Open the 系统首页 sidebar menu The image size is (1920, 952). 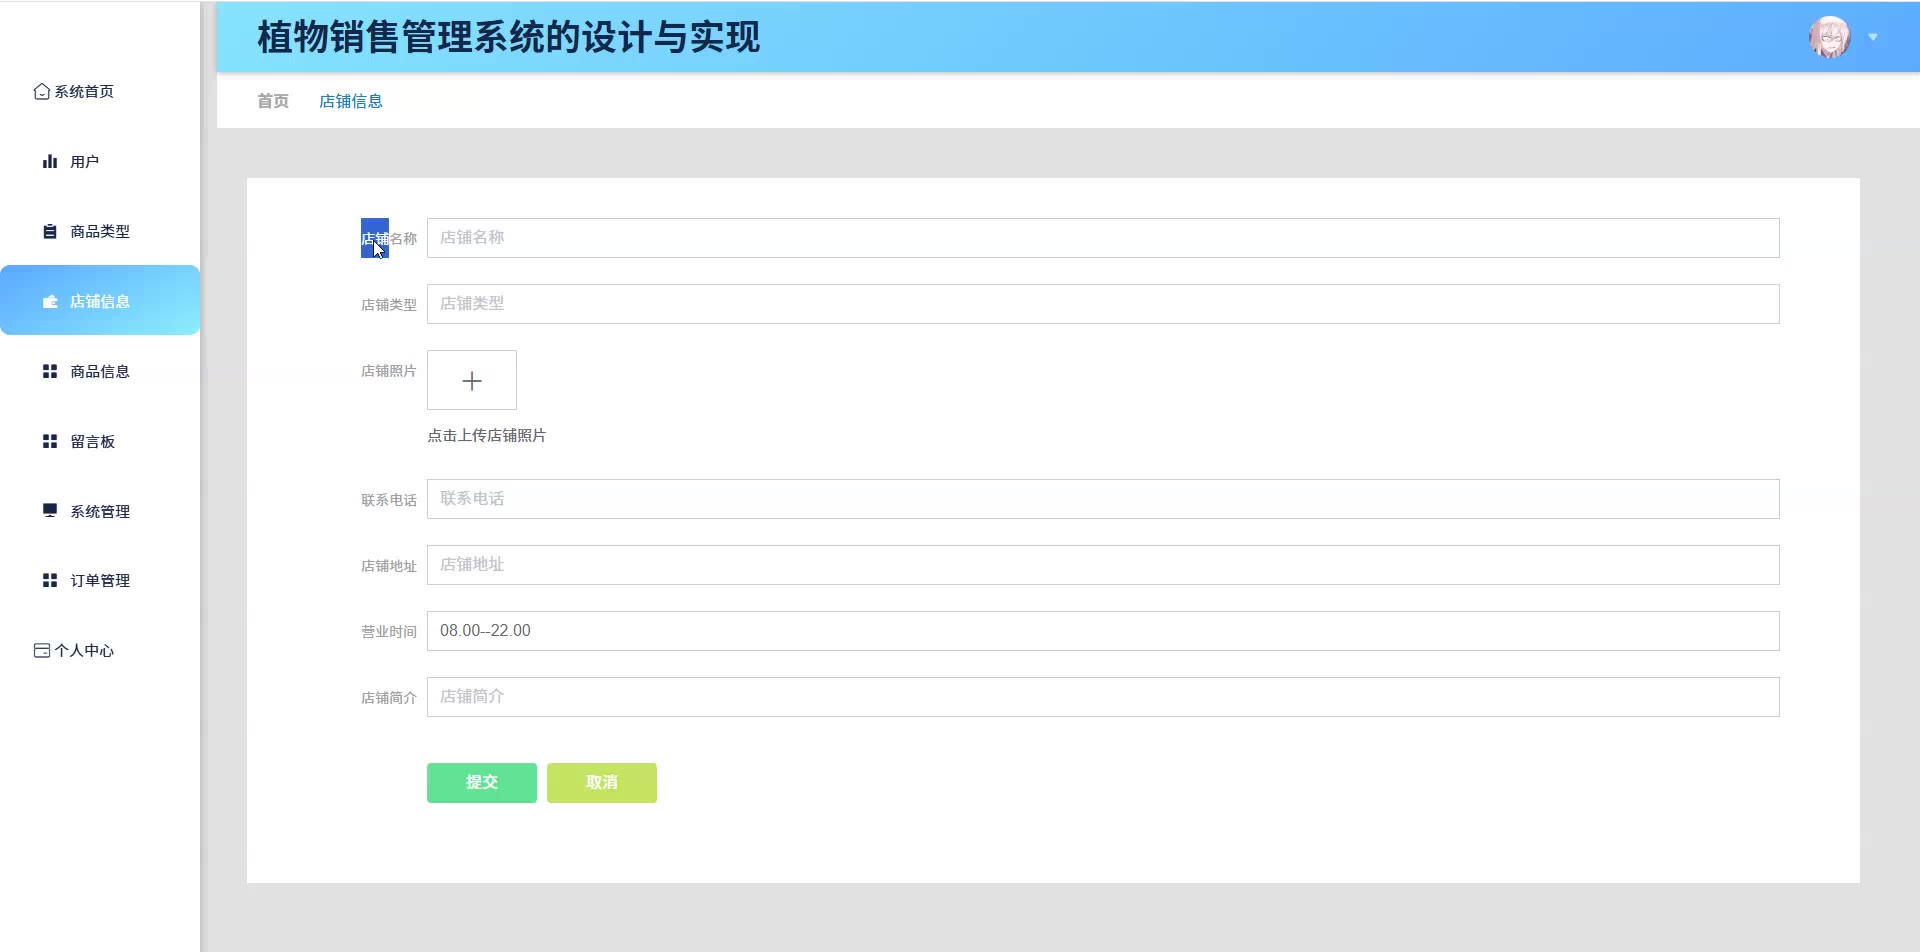click(x=100, y=91)
